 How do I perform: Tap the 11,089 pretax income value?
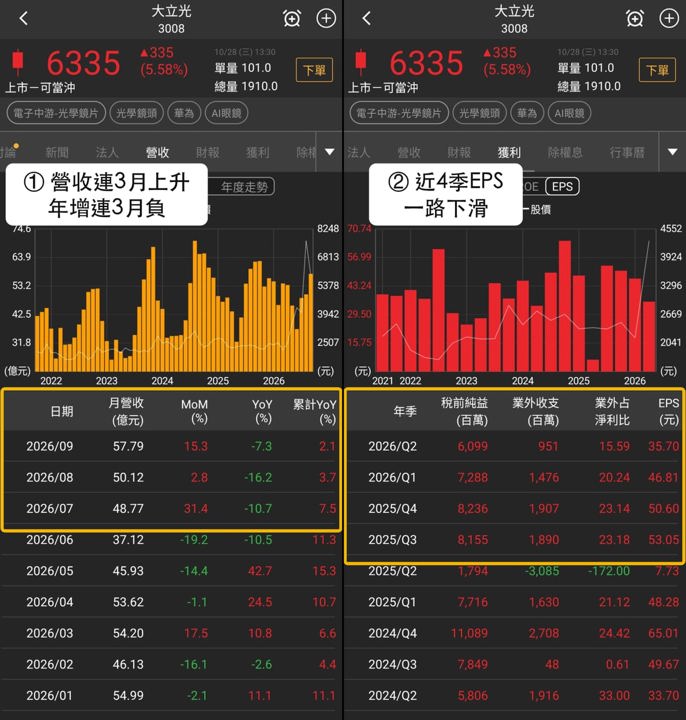click(469, 634)
